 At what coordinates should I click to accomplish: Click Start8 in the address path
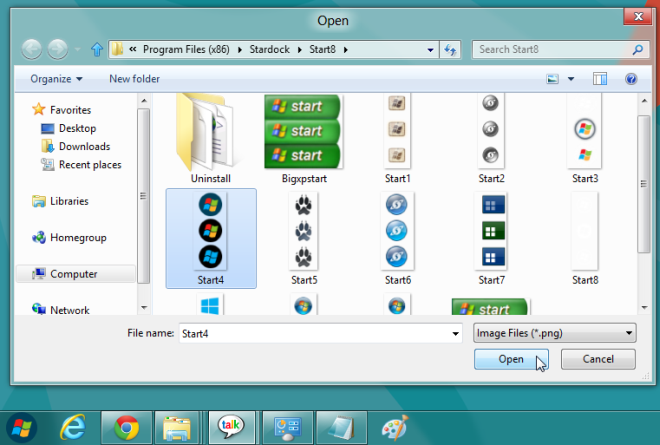[x=322, y=50]
